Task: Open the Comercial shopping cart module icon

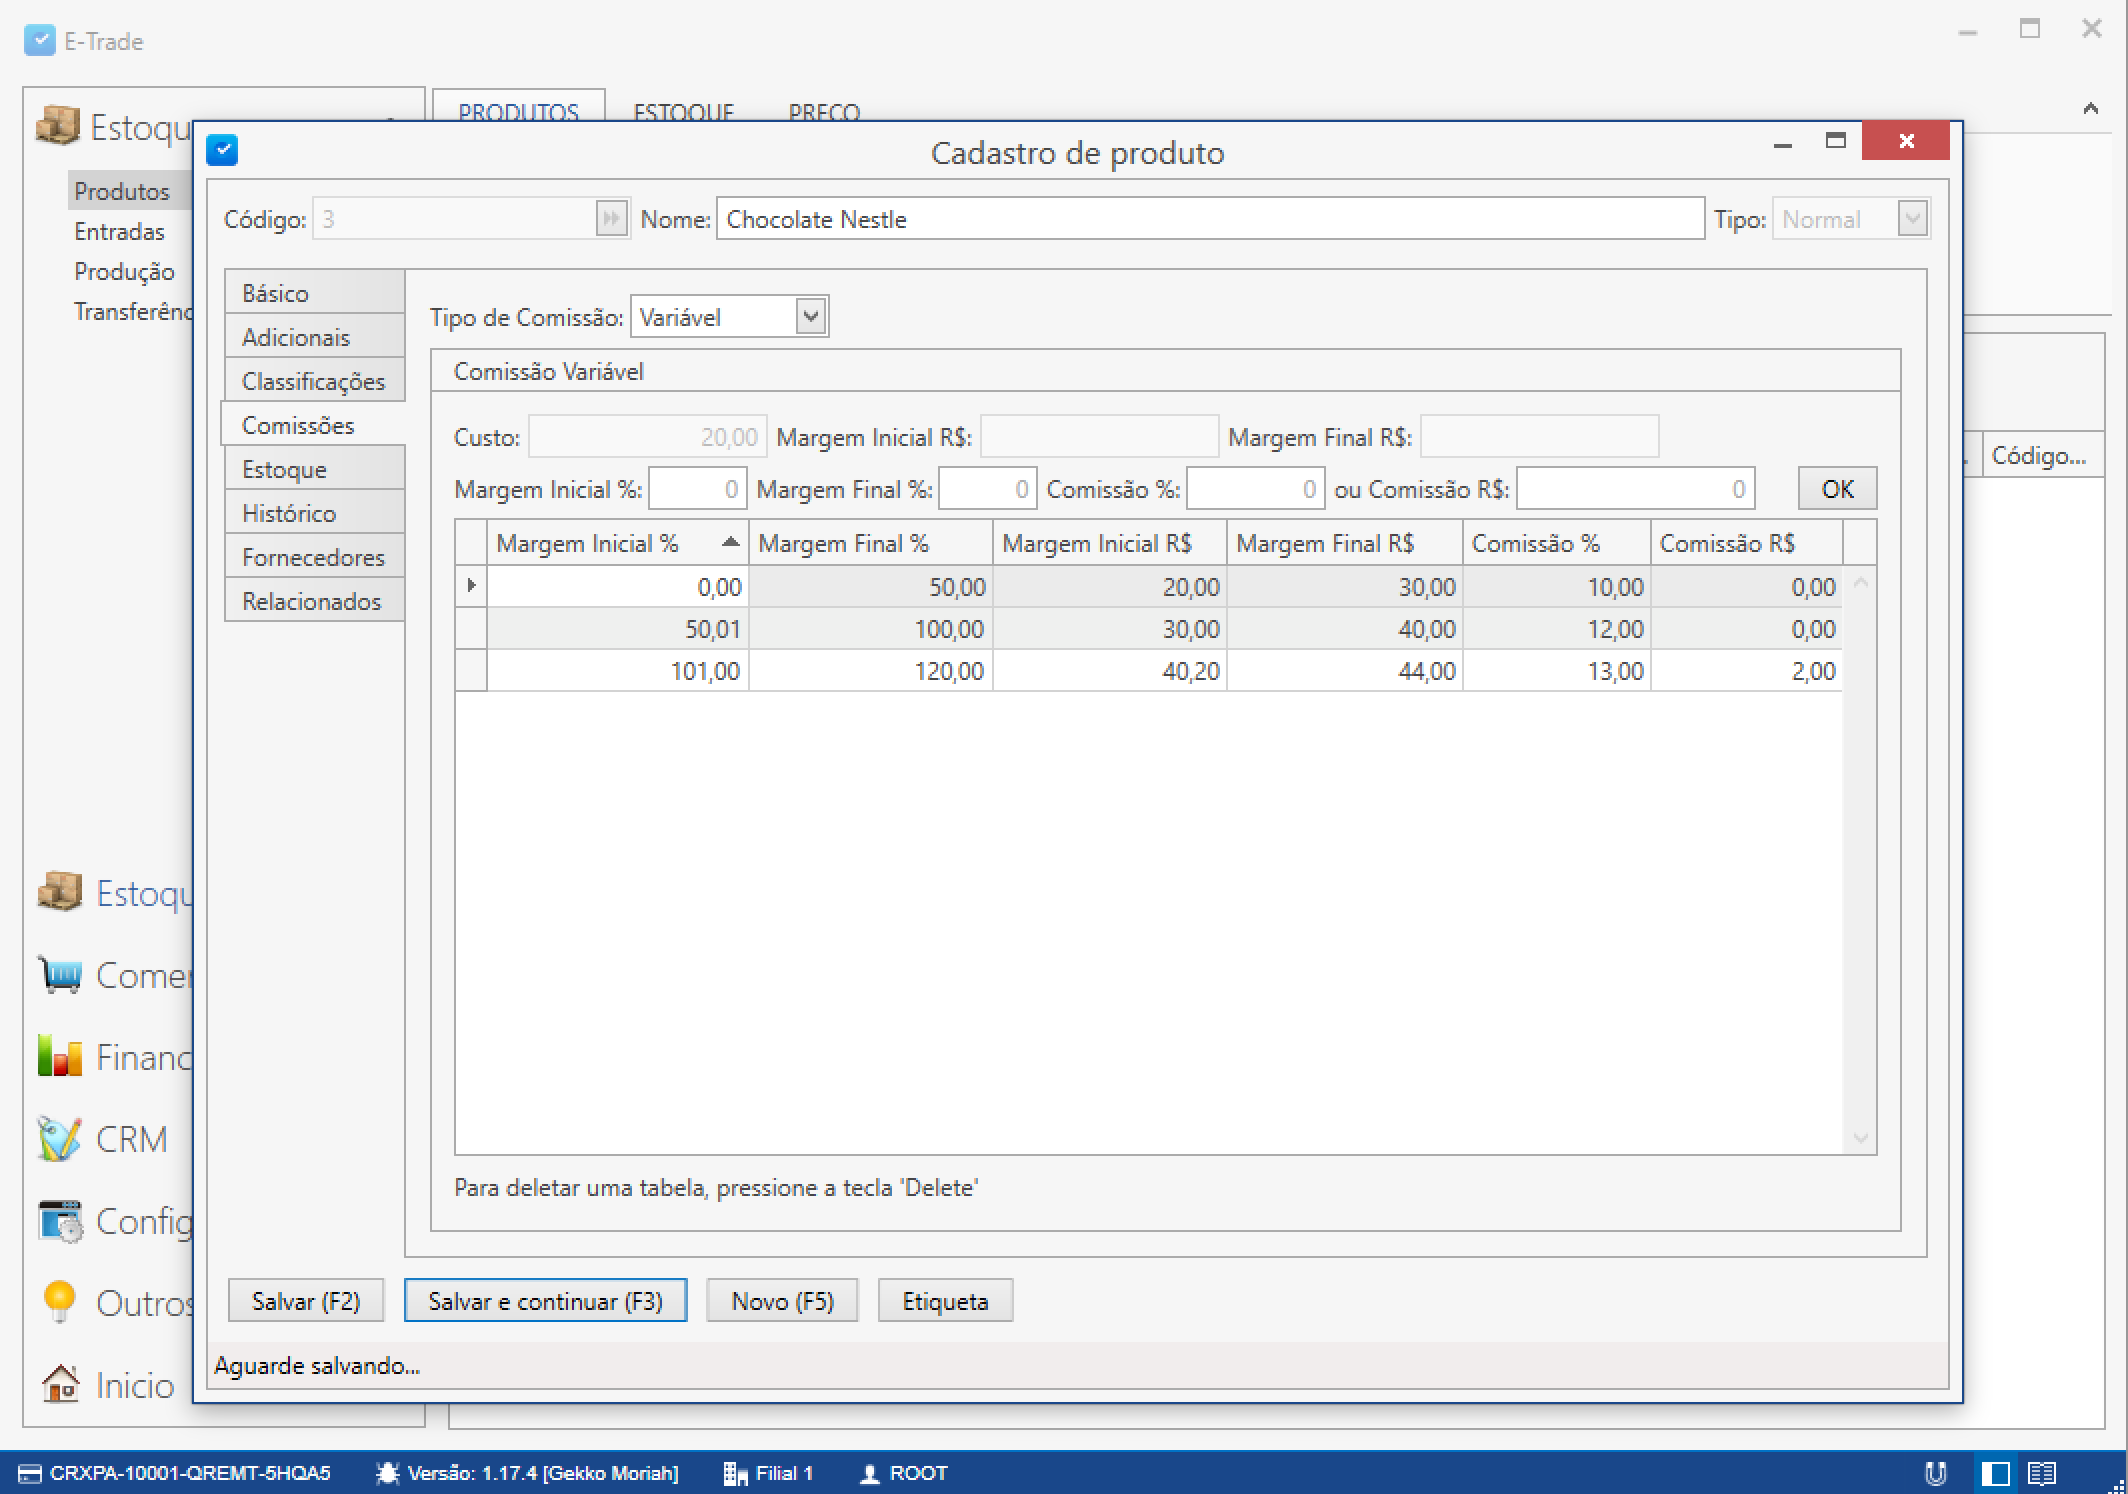Action: pyautogui.click(x=60, y=975)
